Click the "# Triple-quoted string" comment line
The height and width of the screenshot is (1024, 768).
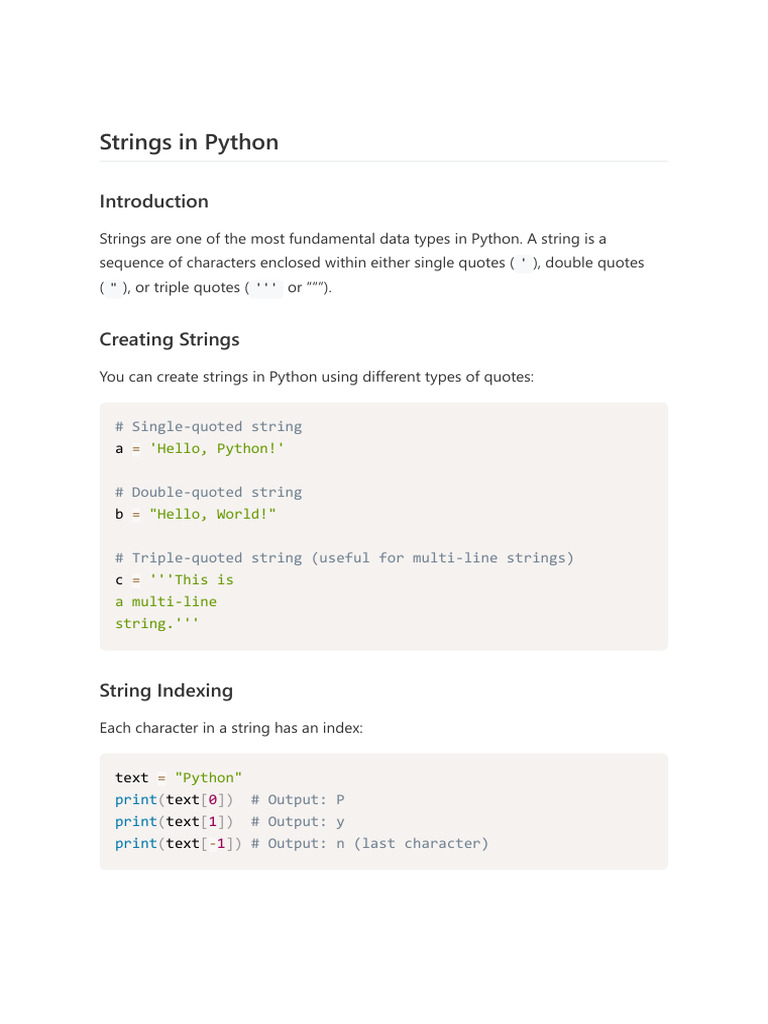(x=344, y=558)
